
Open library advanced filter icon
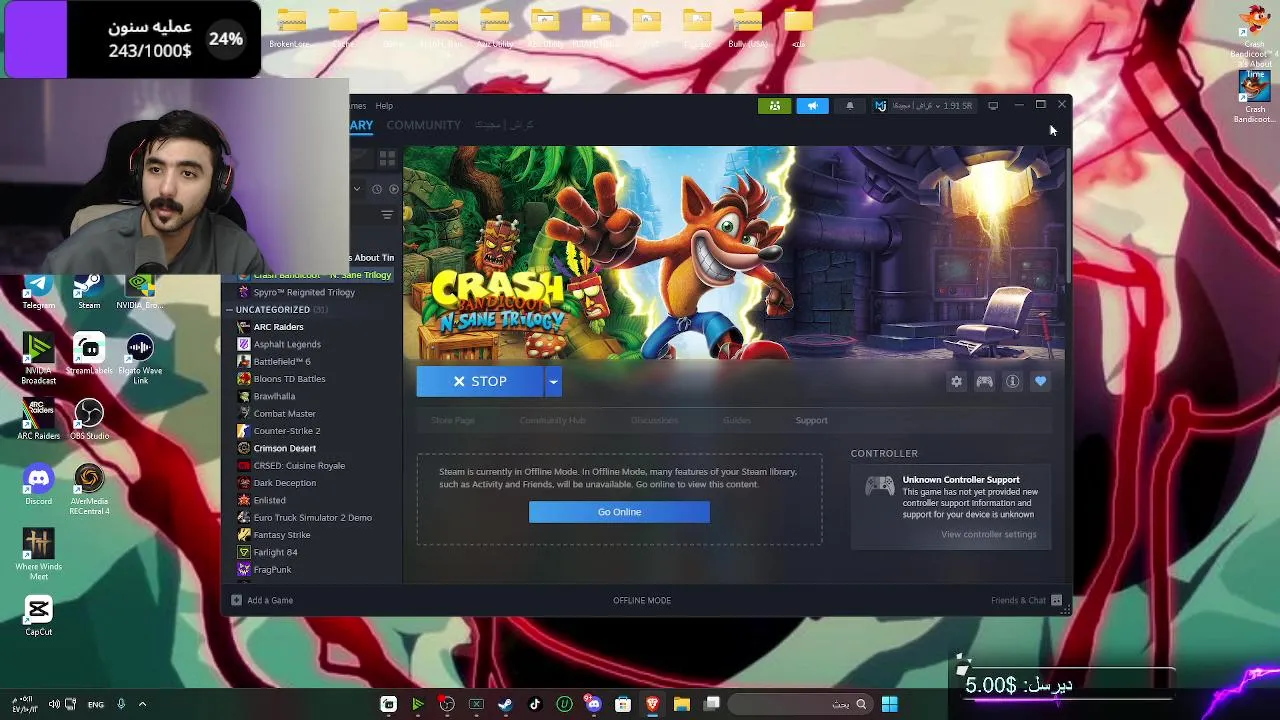(387, 215)
